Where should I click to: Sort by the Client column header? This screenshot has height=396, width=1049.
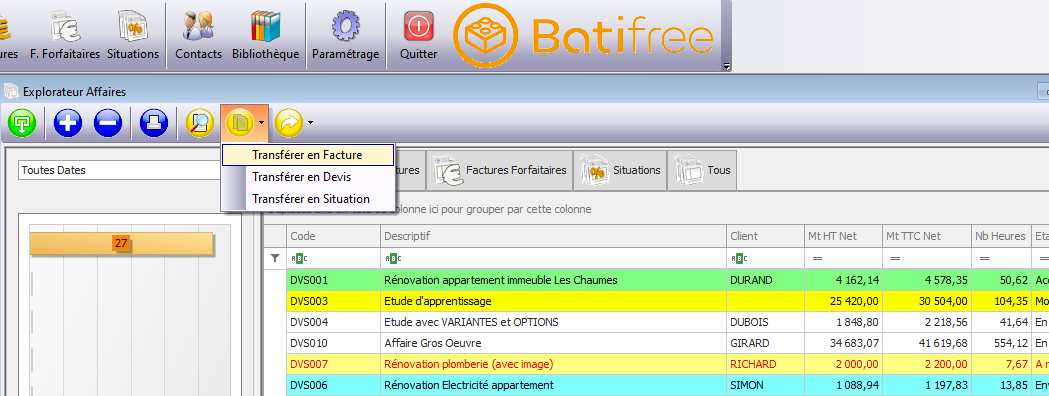click(x=764, y=236)
